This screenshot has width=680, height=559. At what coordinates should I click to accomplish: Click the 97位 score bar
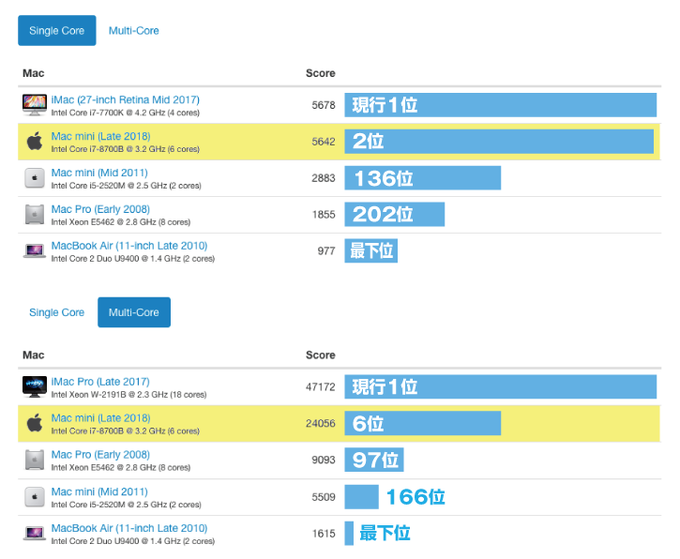(x=374, y=460)
